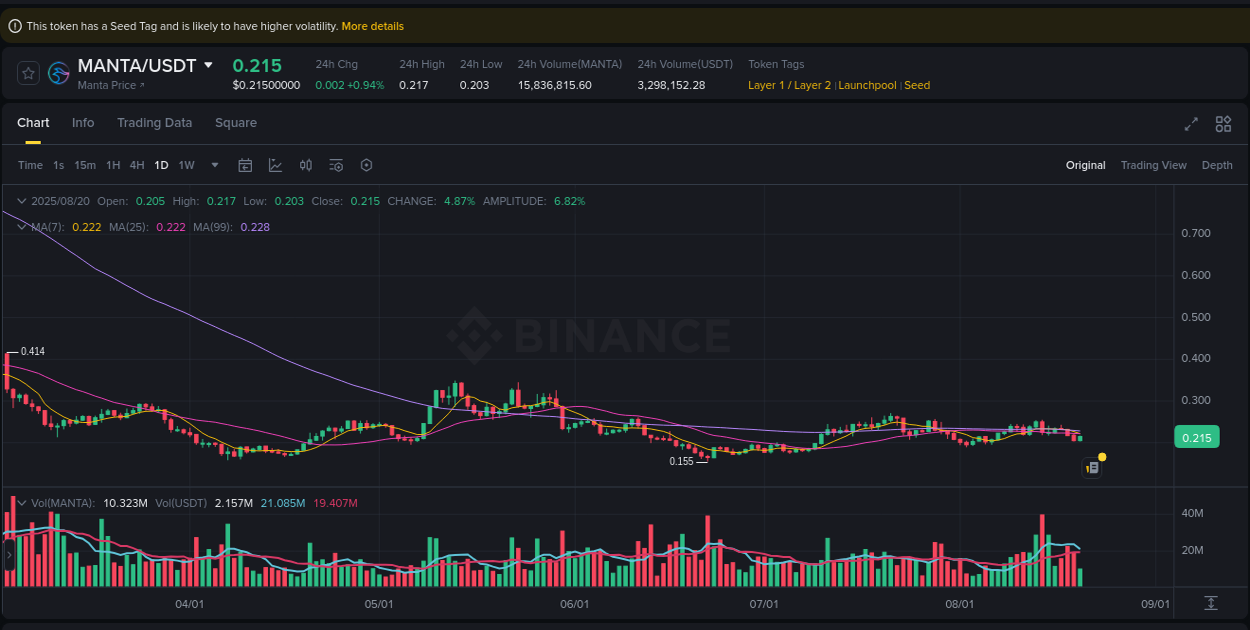Click the green 0.215 price tag
Viewport: 1250px width, 630px height.
pyautogui.click(x=1196, y=436)
